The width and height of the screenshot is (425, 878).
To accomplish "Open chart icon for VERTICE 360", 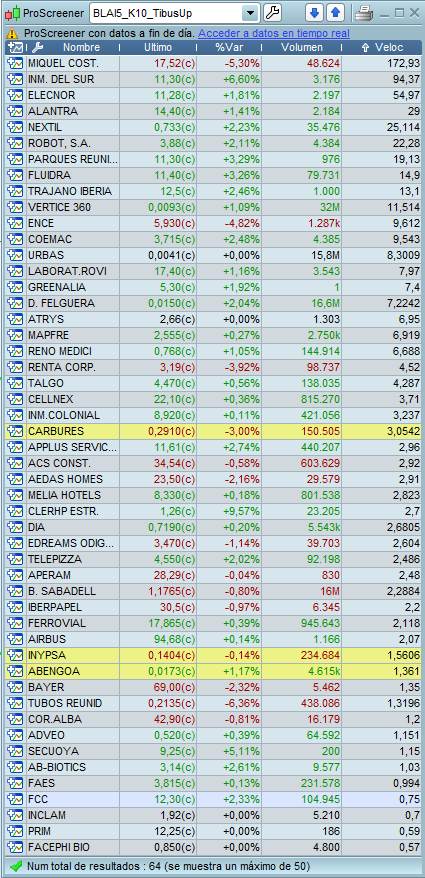I will pyautogui.click(x=14, y=207).
